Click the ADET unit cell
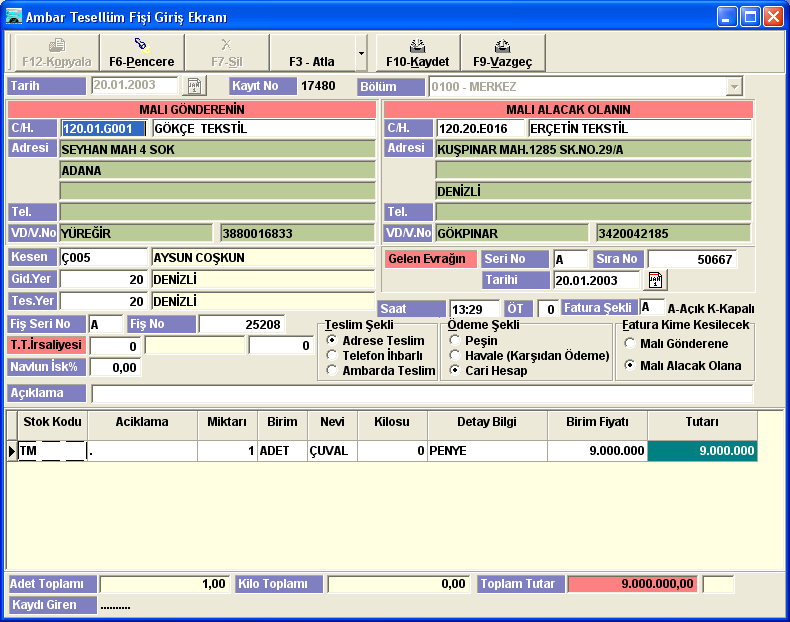The image size is (790, 622). [282, 451]
